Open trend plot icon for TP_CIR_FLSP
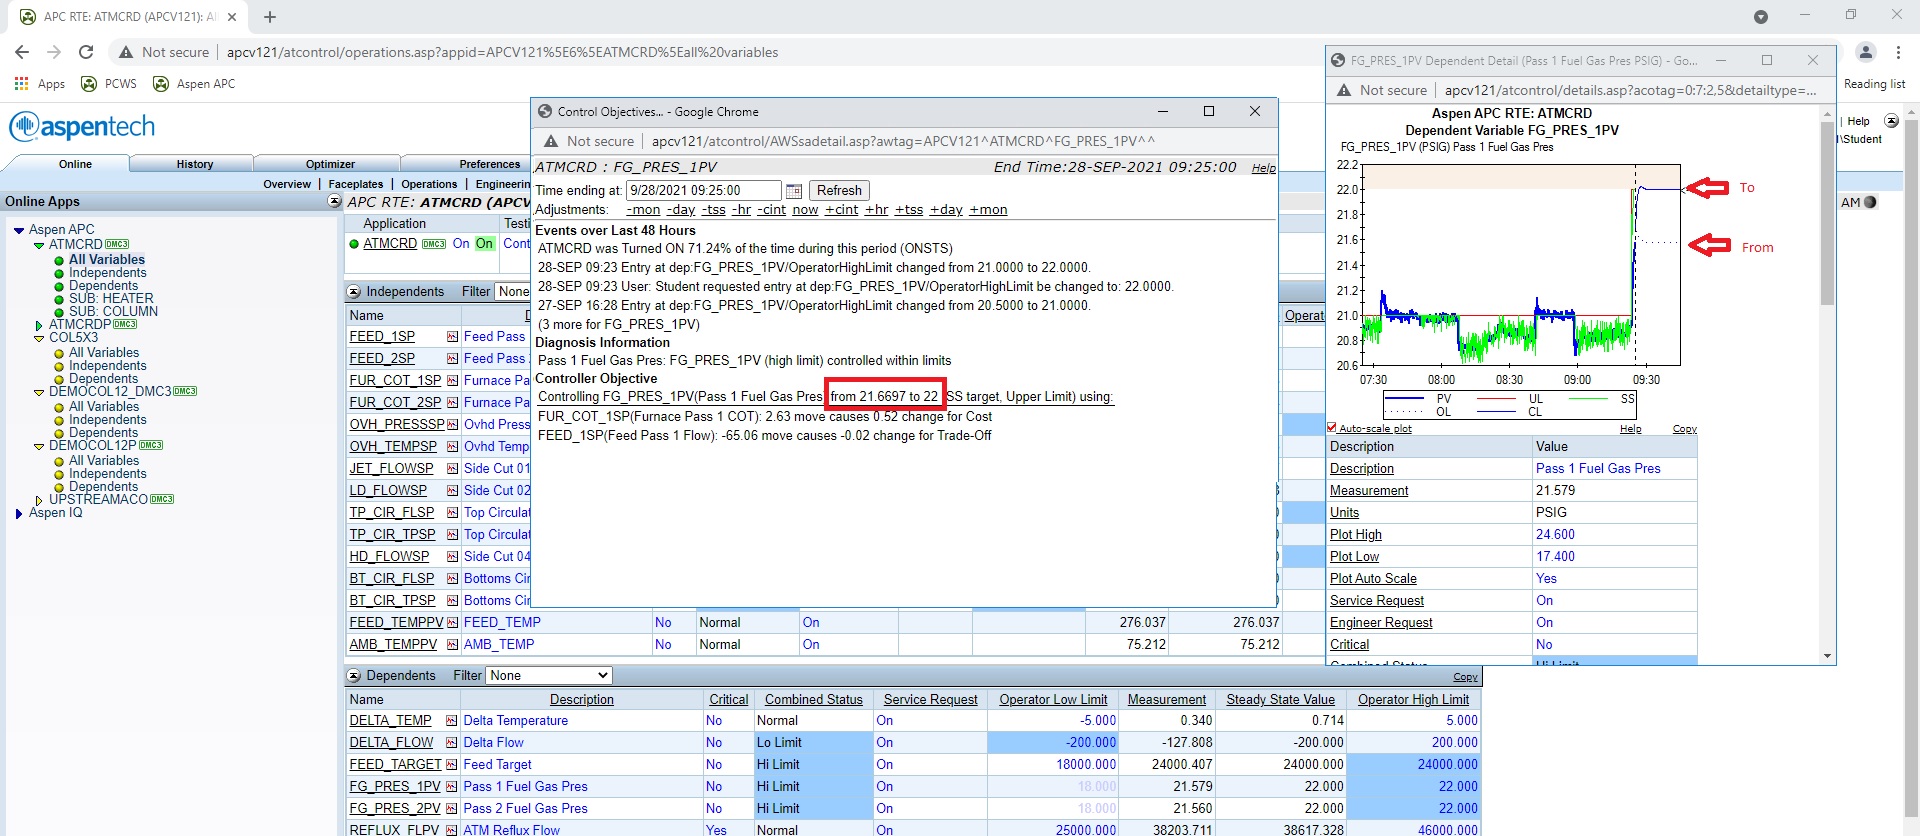1926x836 pixels. 452,513
